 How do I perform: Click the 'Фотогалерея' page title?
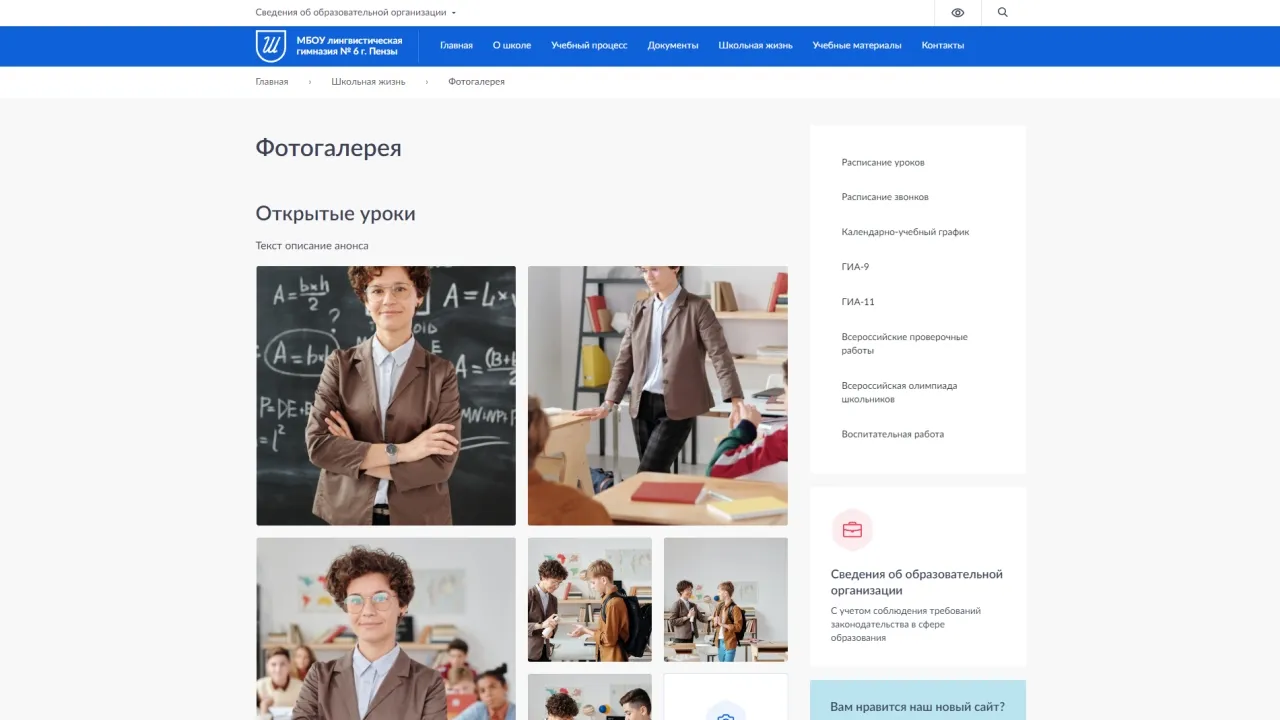328,148
